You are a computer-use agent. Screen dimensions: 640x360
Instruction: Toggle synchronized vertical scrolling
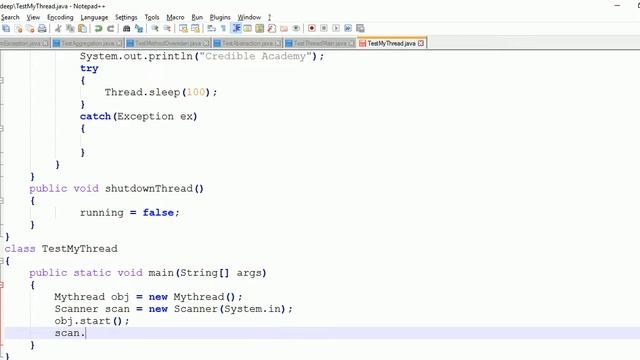[183, 28]
